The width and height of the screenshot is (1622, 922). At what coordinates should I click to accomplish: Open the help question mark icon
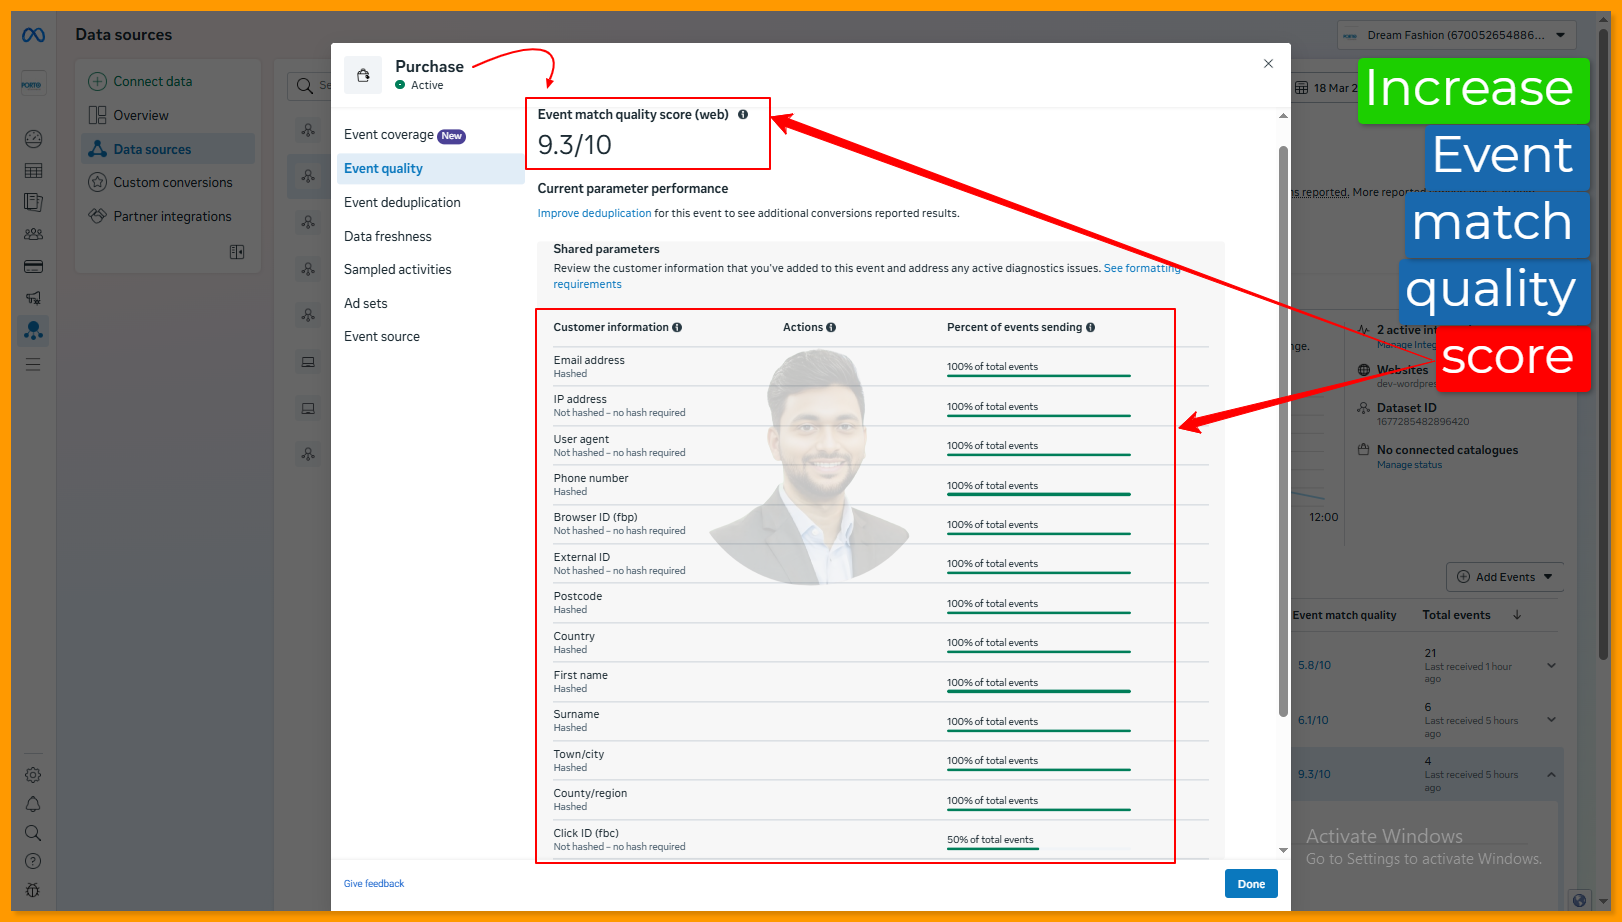(x=33, y=861)
